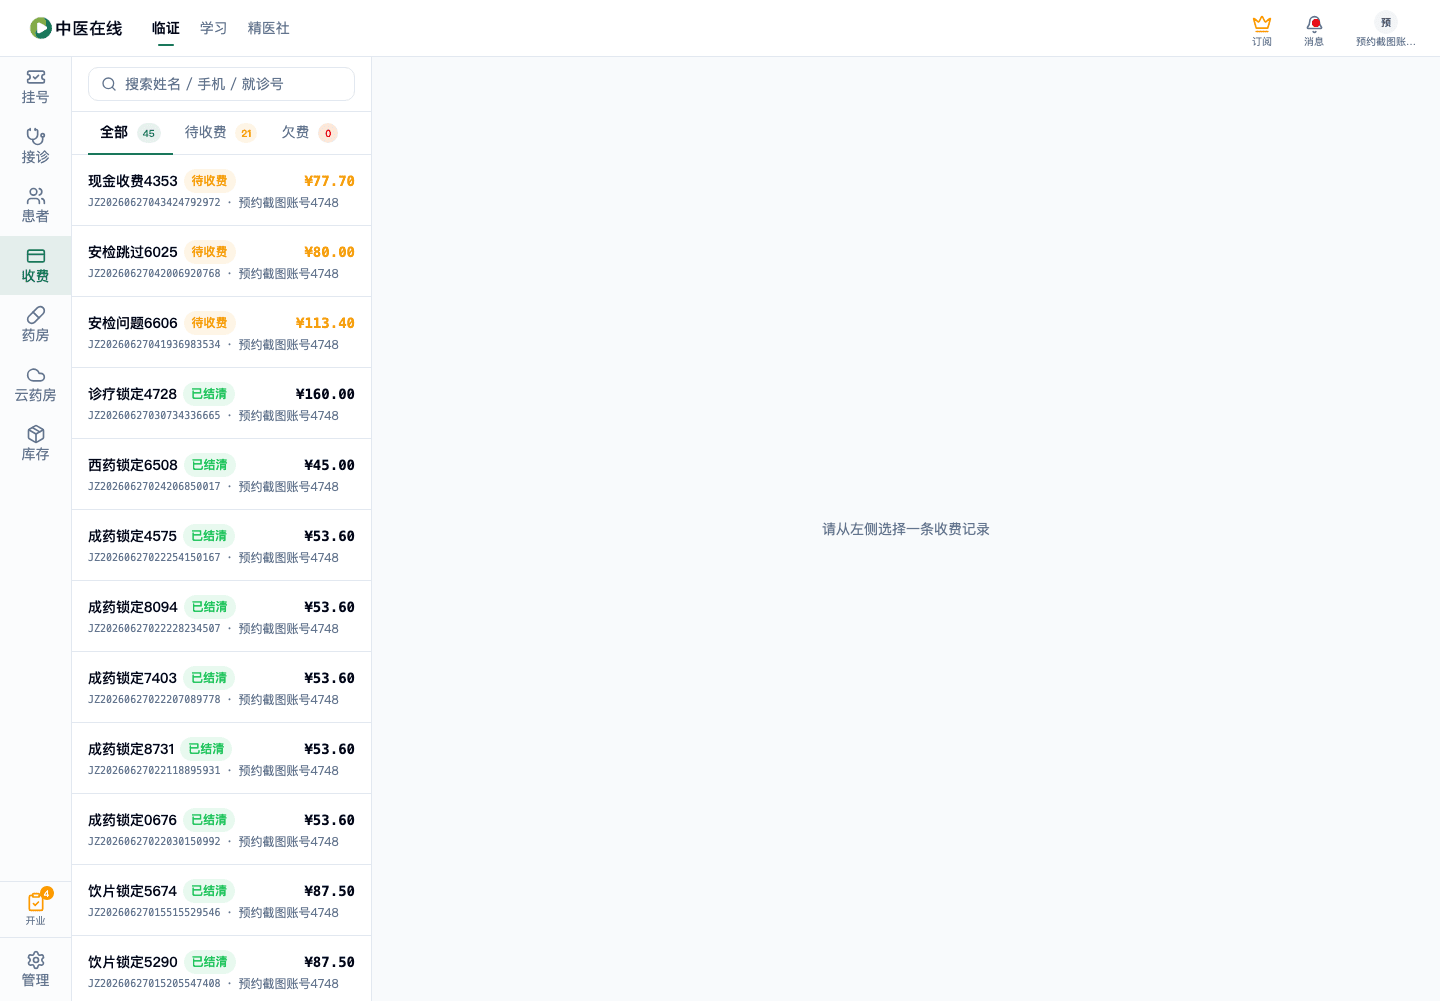Open billing record 成药锁定0676

221,829
